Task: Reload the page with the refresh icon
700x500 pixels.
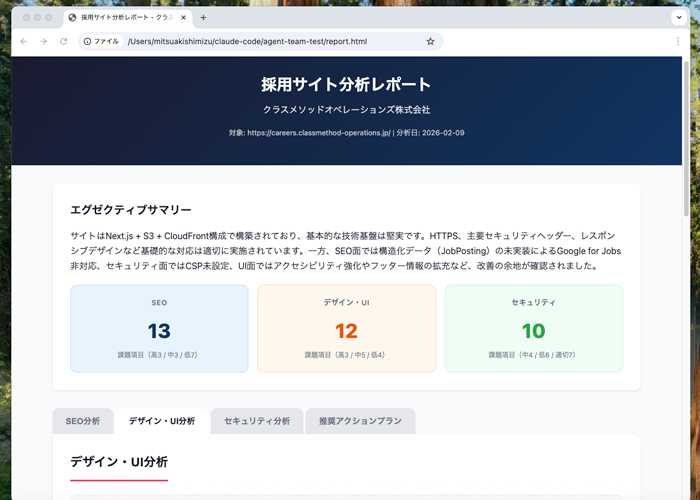Action: [63, 41]
